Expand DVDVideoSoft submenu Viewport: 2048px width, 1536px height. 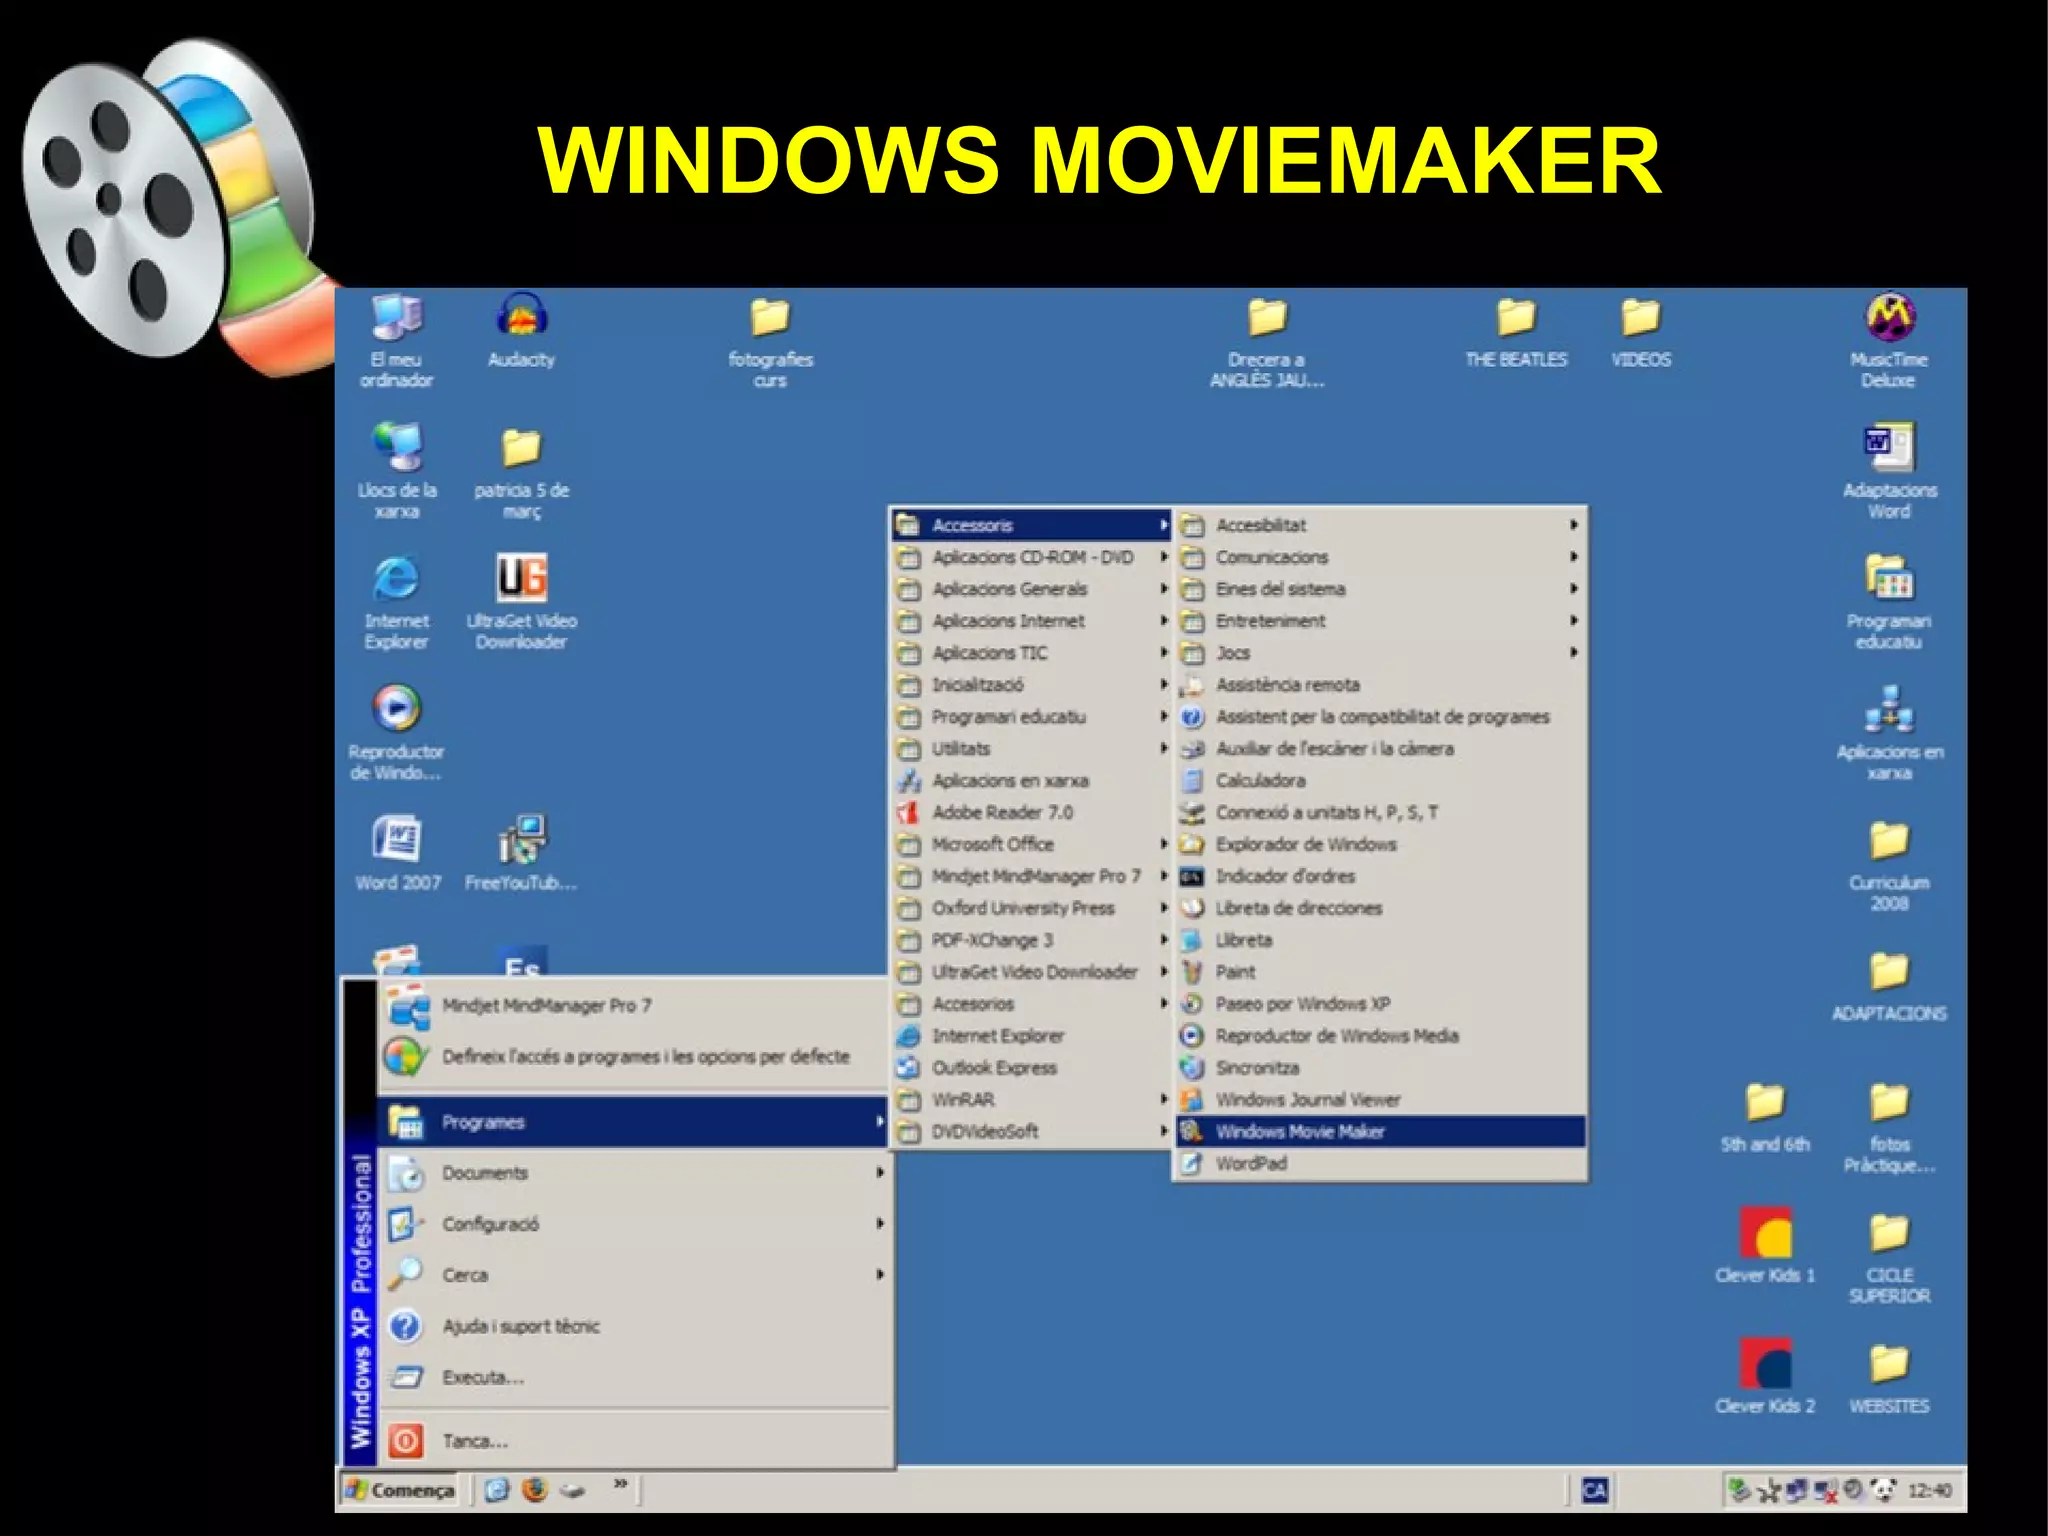(1032, 1131)
